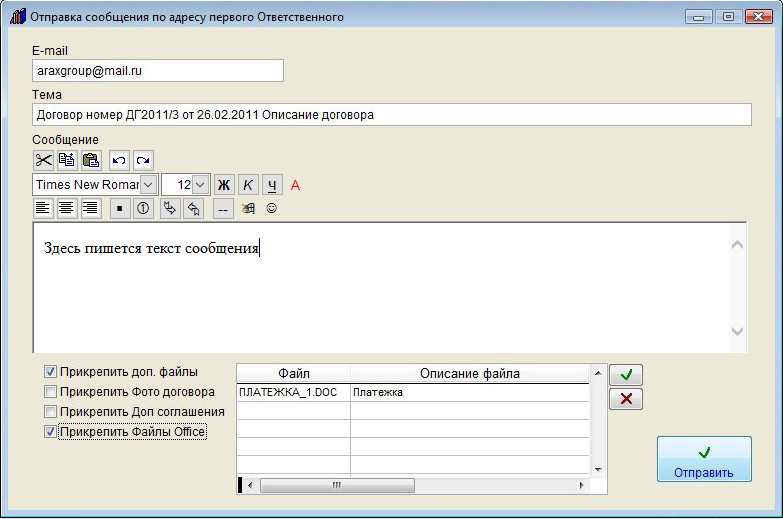Close the message window

click(759, 16)
